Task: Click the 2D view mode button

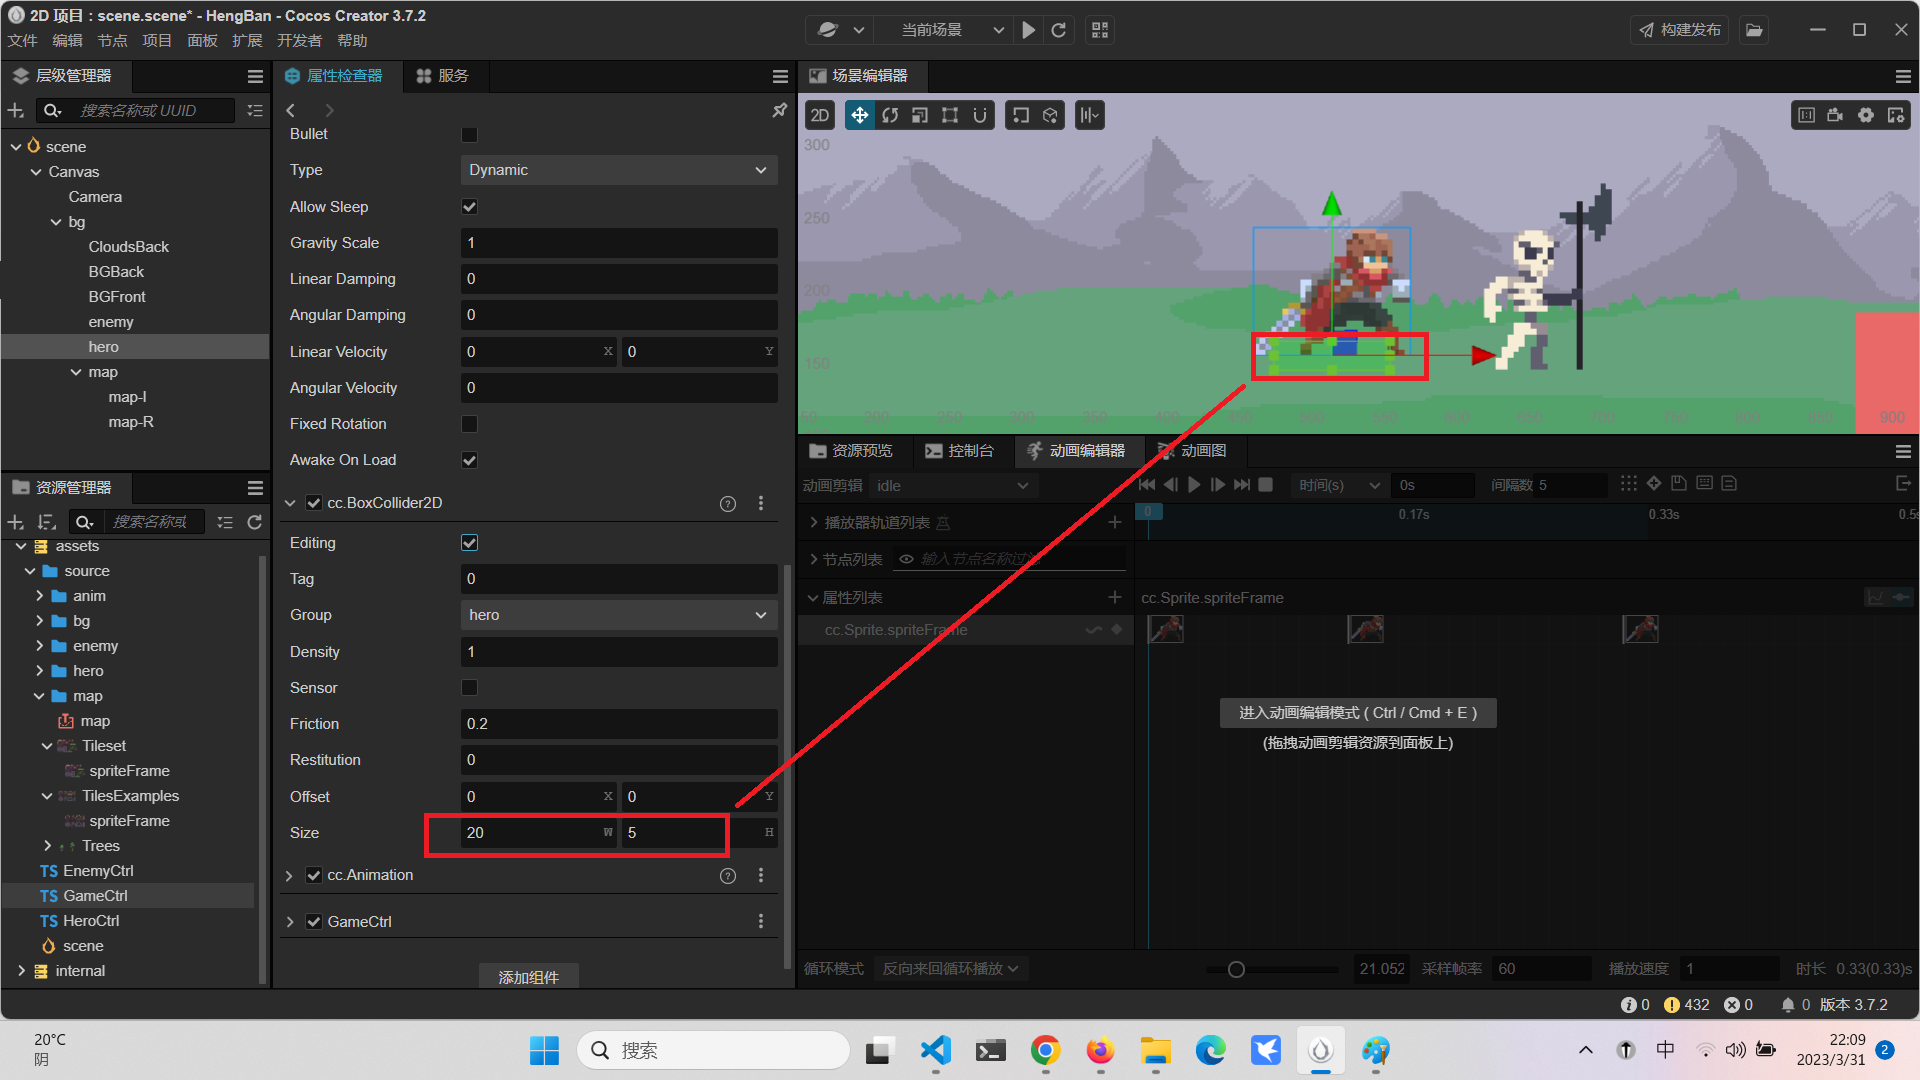Action: [x=820, y=116]
